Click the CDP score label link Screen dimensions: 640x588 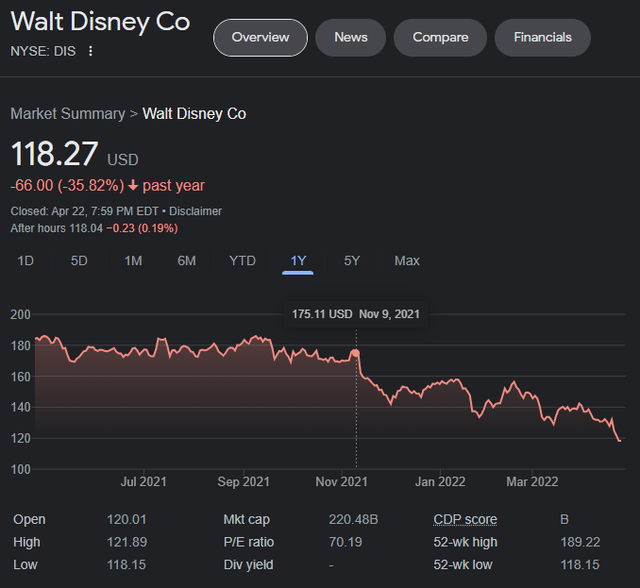(465, 519)
